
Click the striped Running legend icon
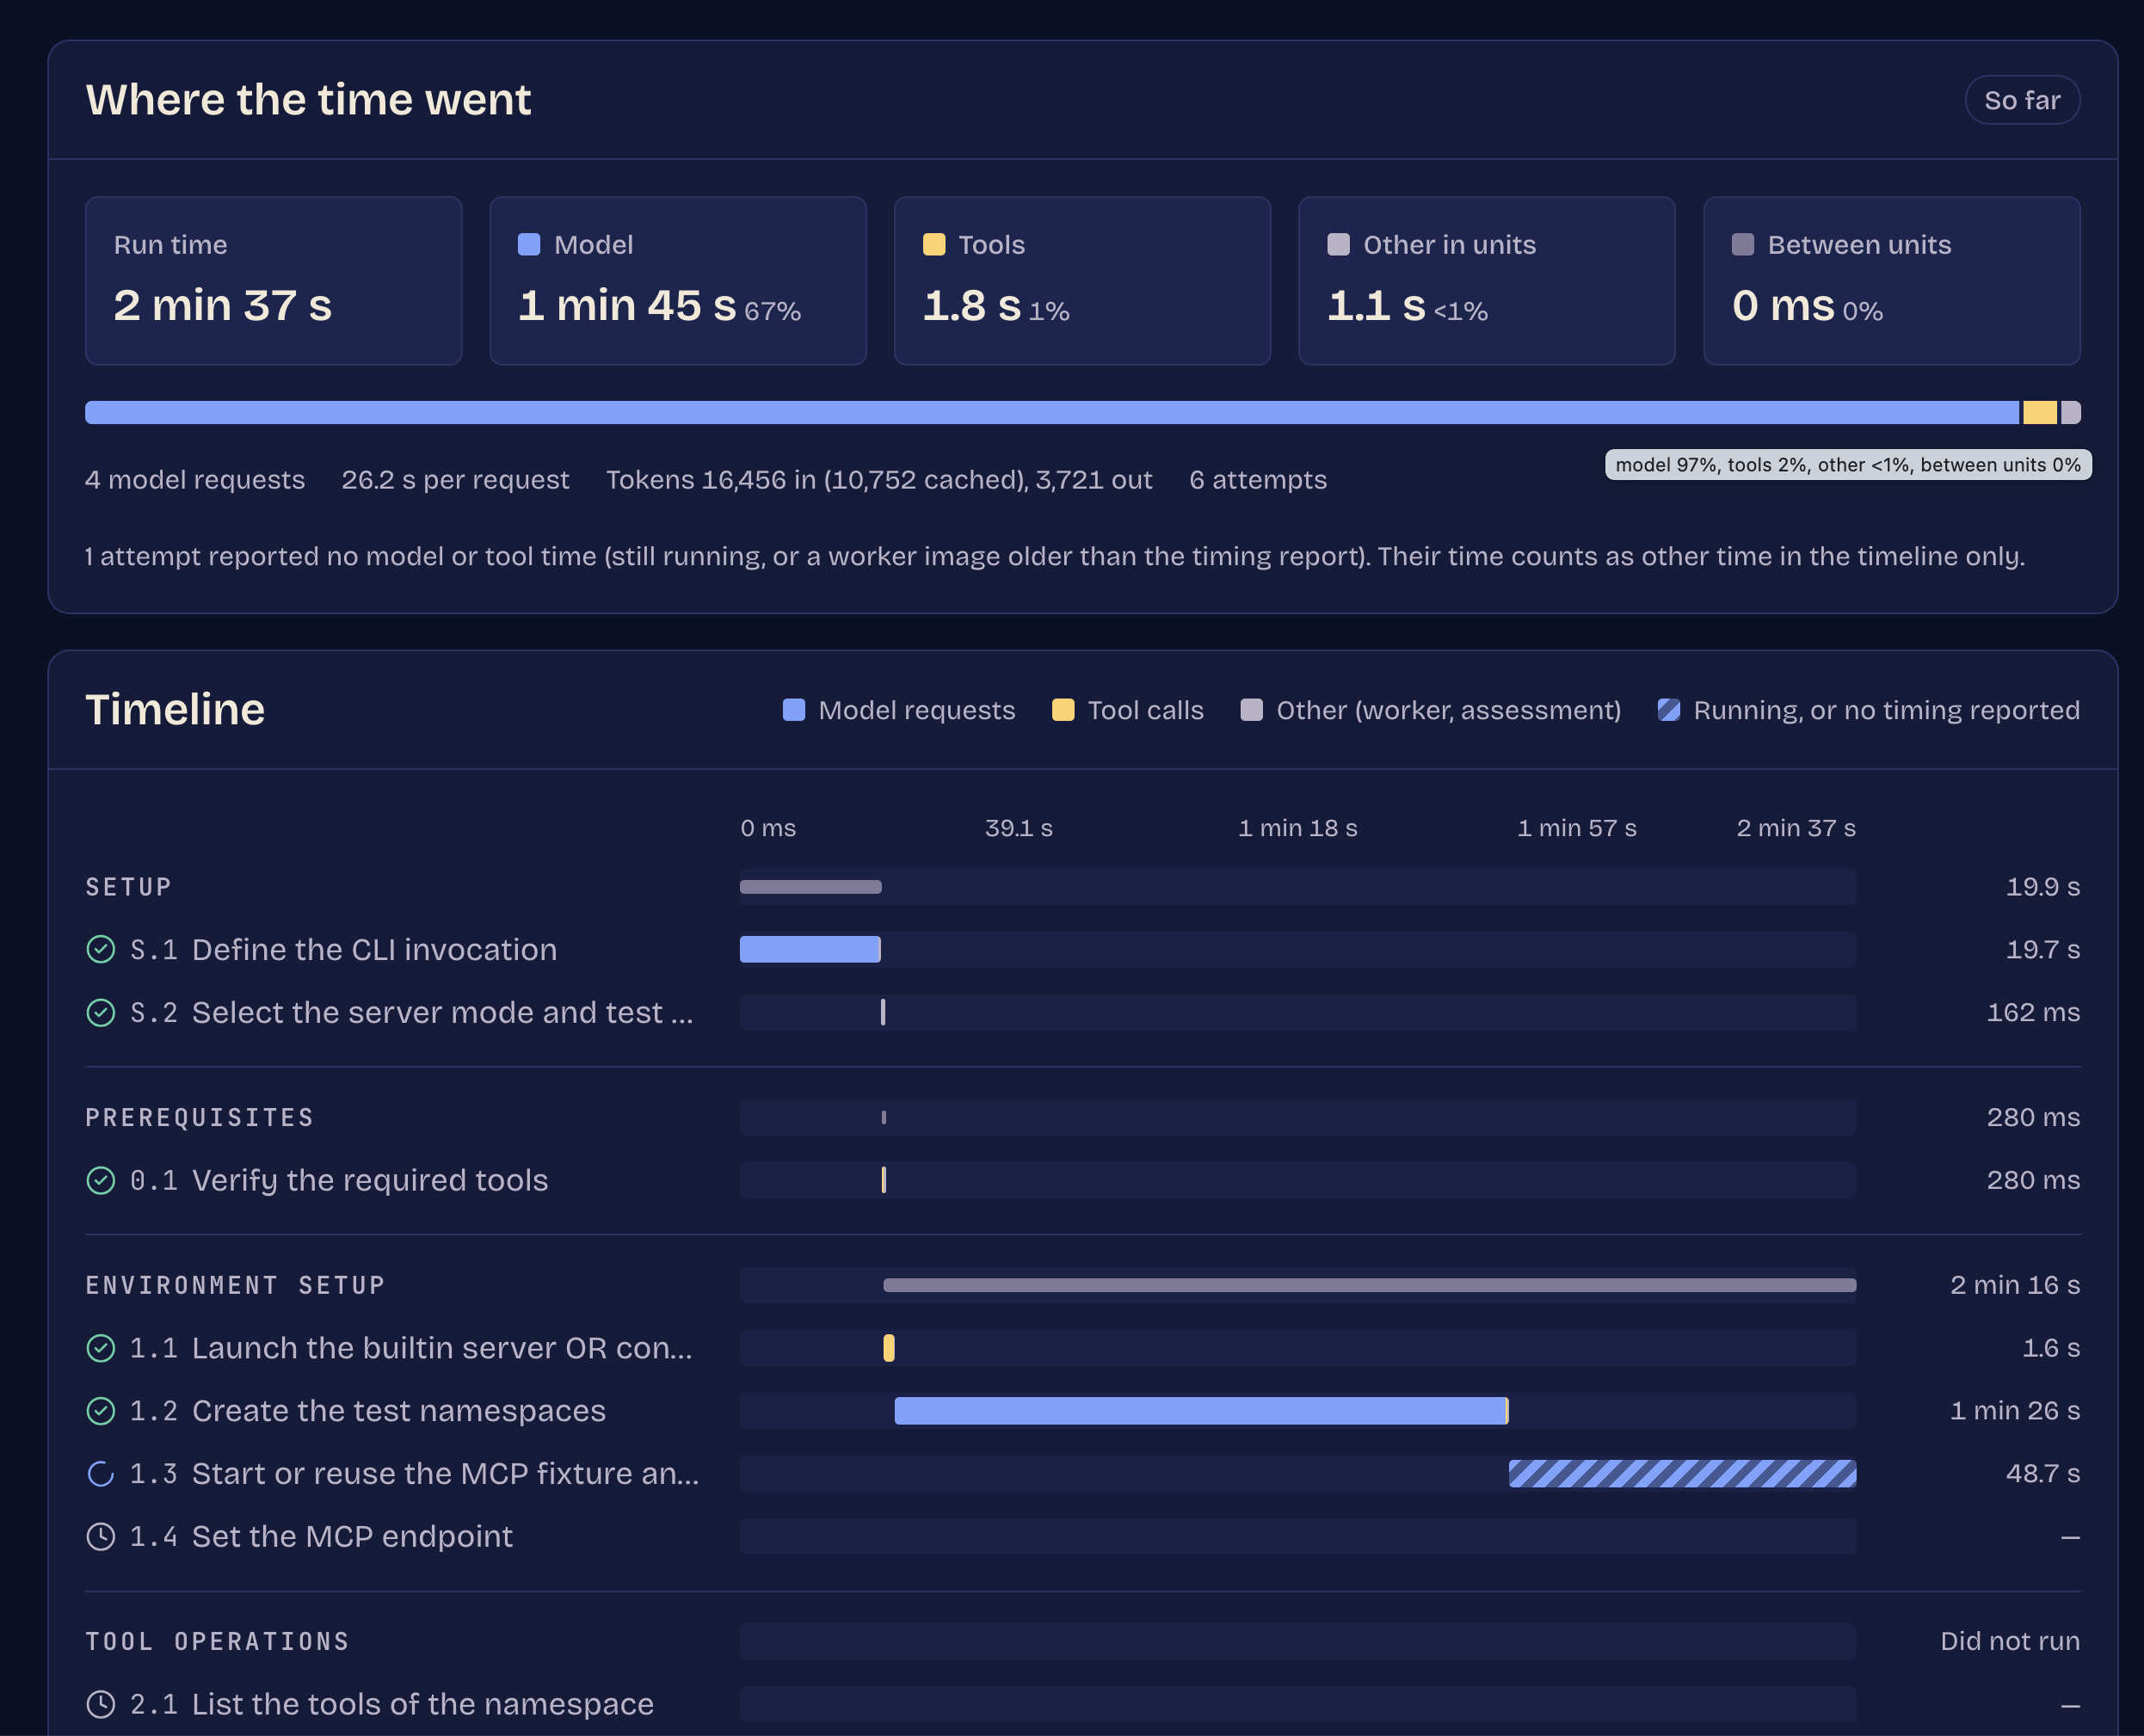1669,710
